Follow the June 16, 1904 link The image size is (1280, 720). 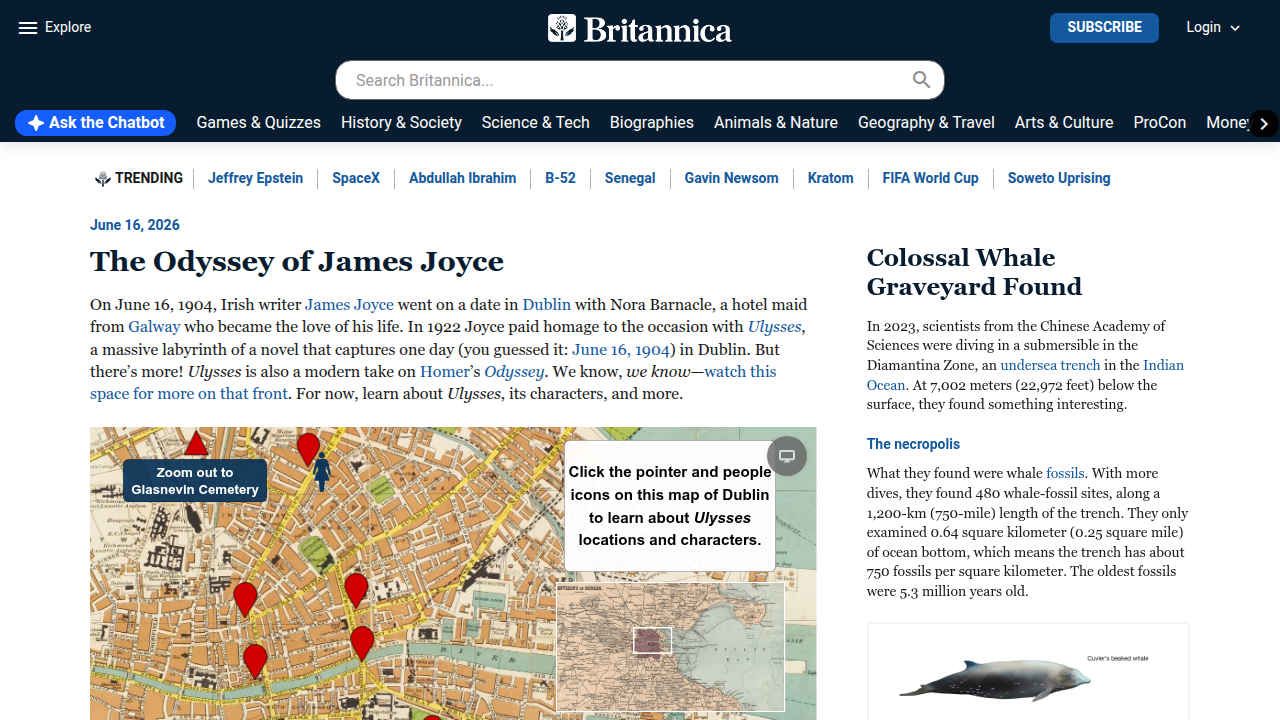[621, 350]
